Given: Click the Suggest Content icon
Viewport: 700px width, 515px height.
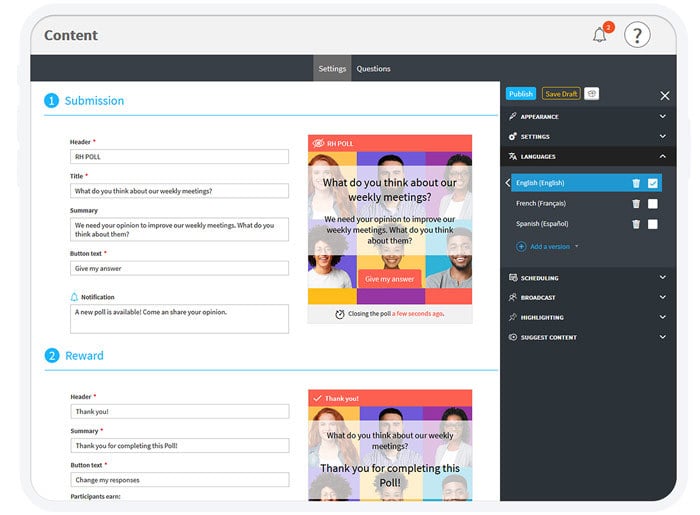Looking at the screenshot, I should point(513,337).
